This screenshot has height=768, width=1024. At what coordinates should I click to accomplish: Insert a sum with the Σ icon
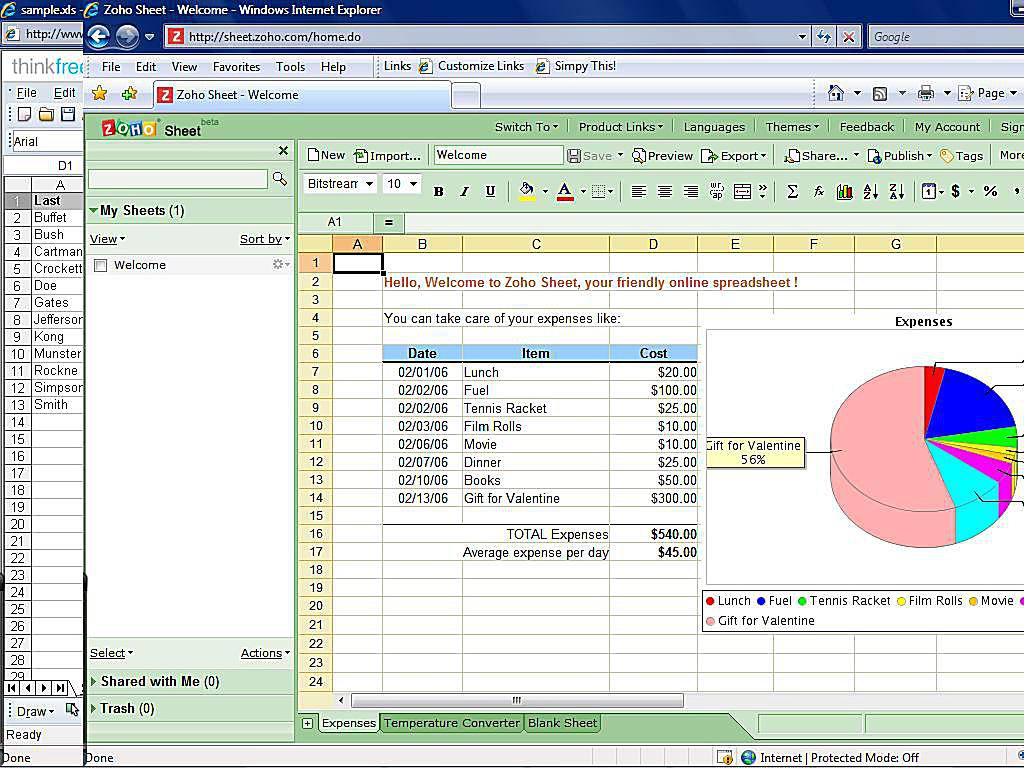click(791, 190)
